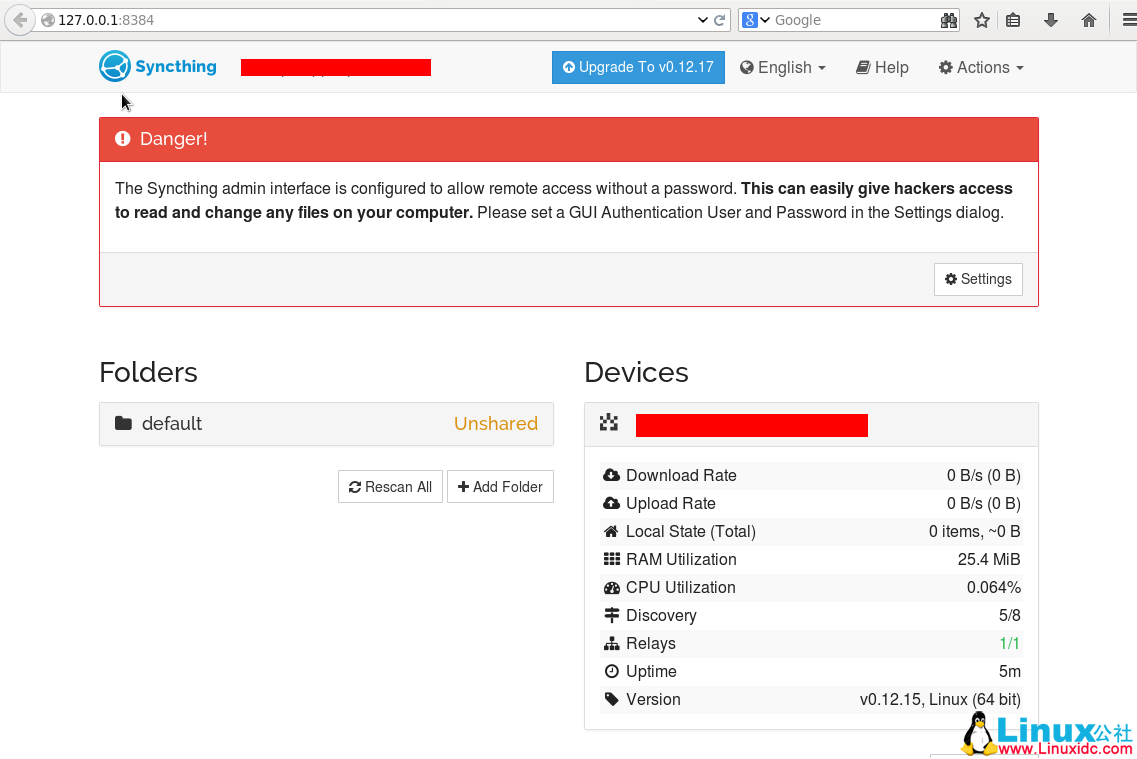Open the English language dropdown
The image size is (1137, 759).
[783, 67]
